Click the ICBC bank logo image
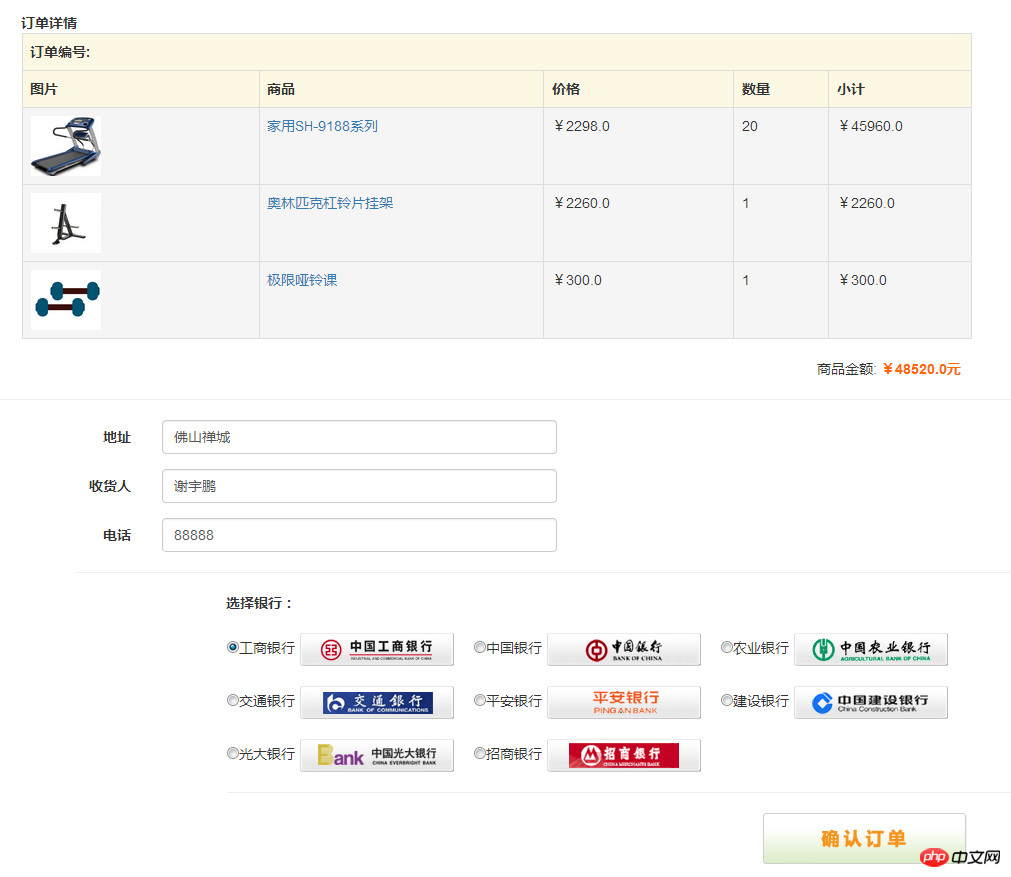The image size is (1011, 877). (377, 649)
